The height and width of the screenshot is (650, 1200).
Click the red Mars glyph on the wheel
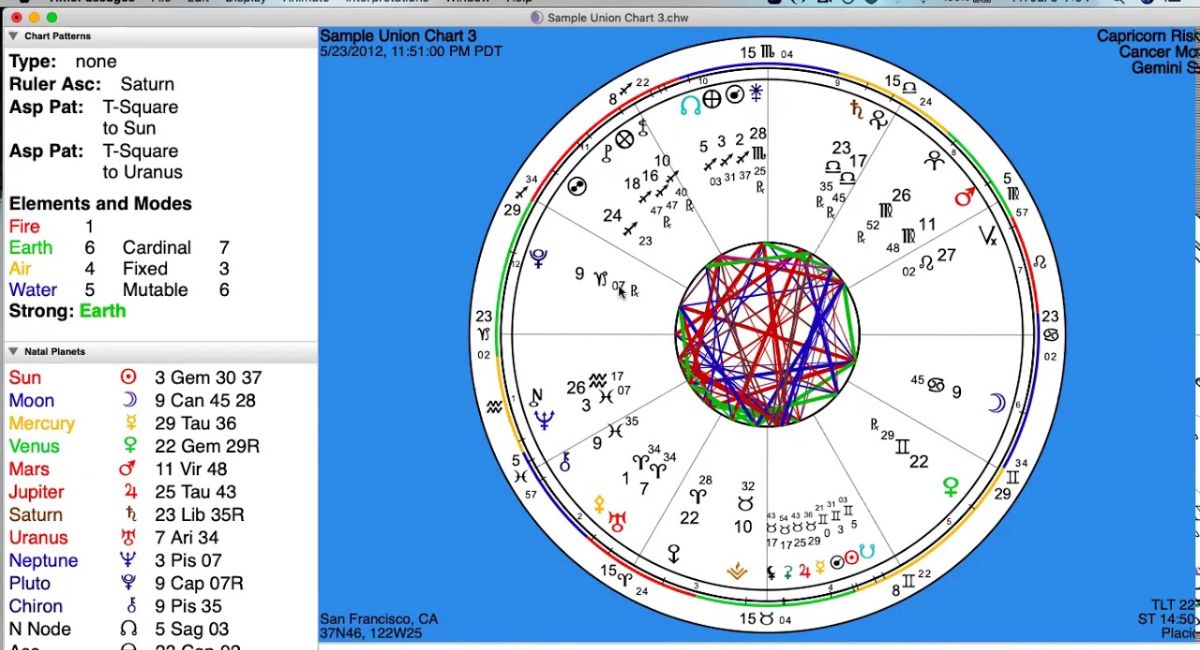964,197
